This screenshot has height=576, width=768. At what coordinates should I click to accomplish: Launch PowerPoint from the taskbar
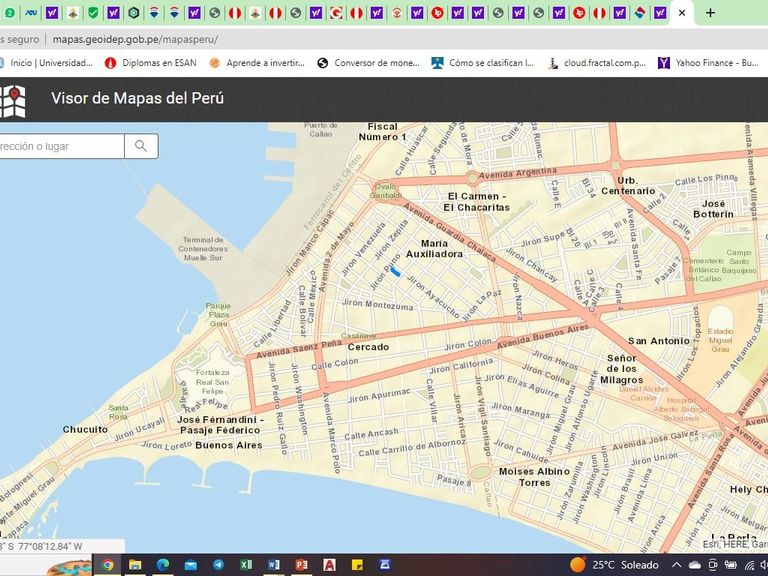301,565
